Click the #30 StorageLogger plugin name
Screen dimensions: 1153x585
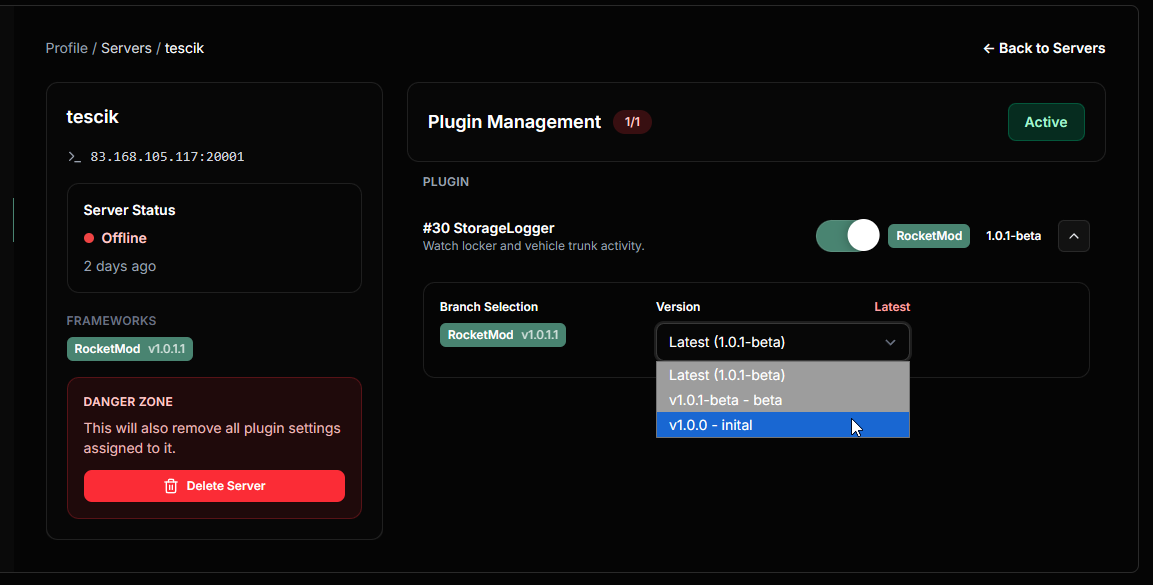(488, 228)
